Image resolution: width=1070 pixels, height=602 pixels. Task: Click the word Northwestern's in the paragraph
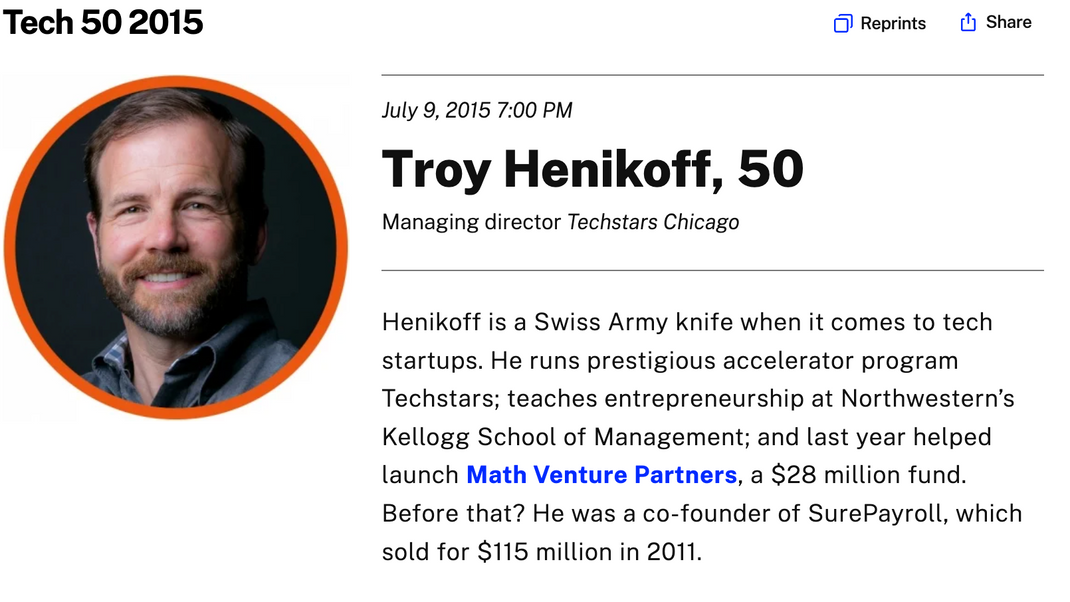tap(927, 398)
